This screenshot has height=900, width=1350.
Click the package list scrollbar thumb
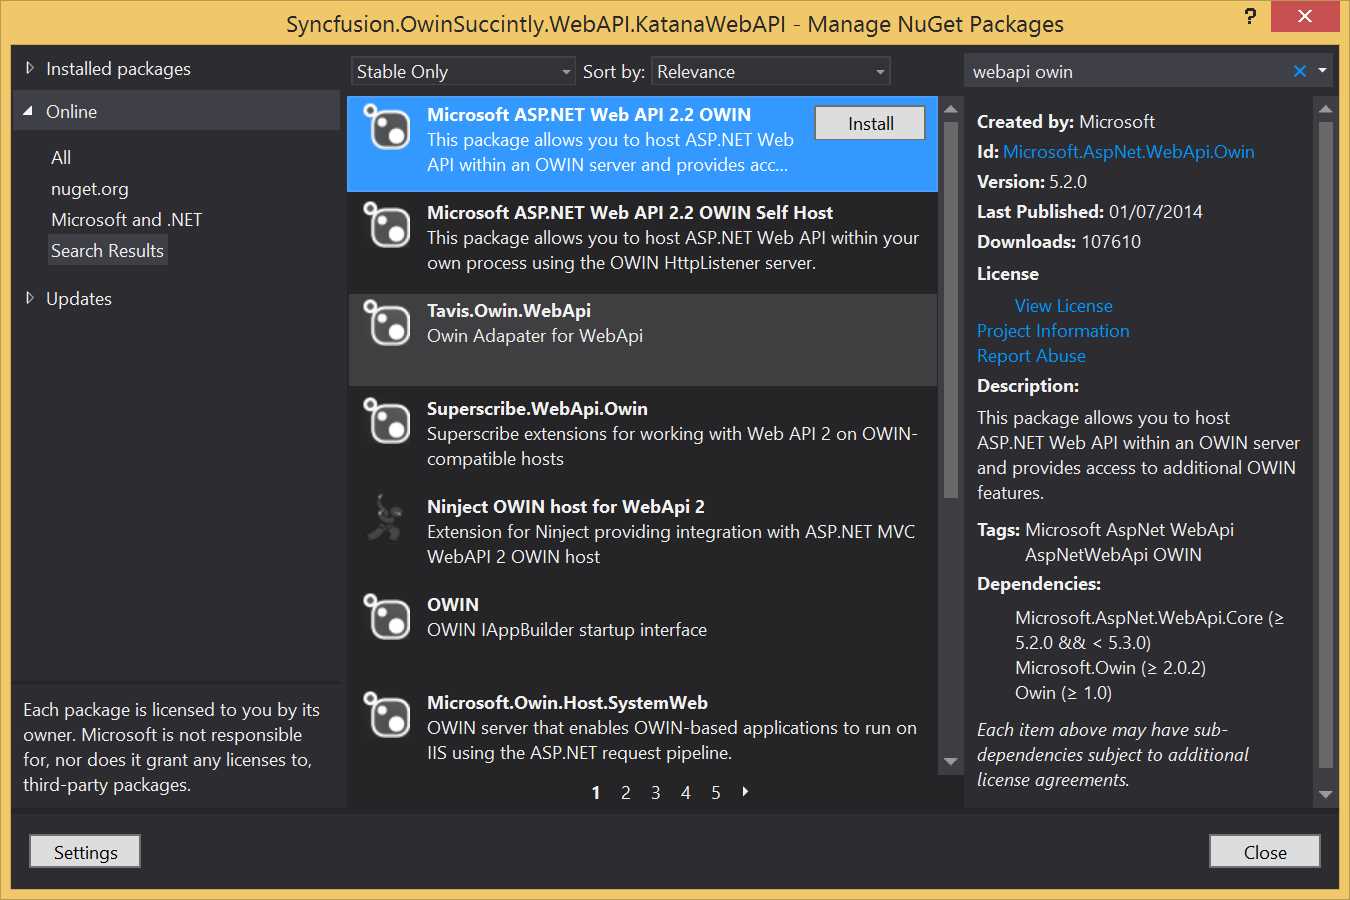pos(951,308)
